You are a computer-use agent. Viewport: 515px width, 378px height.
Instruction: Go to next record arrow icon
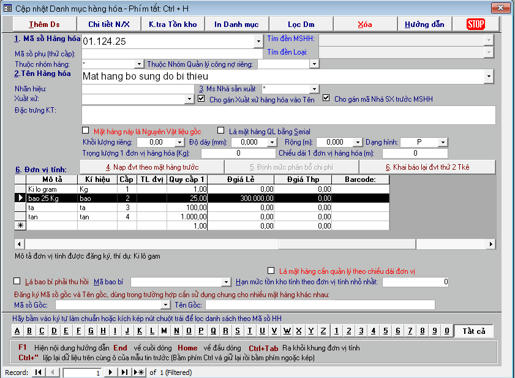coord(110,372)
